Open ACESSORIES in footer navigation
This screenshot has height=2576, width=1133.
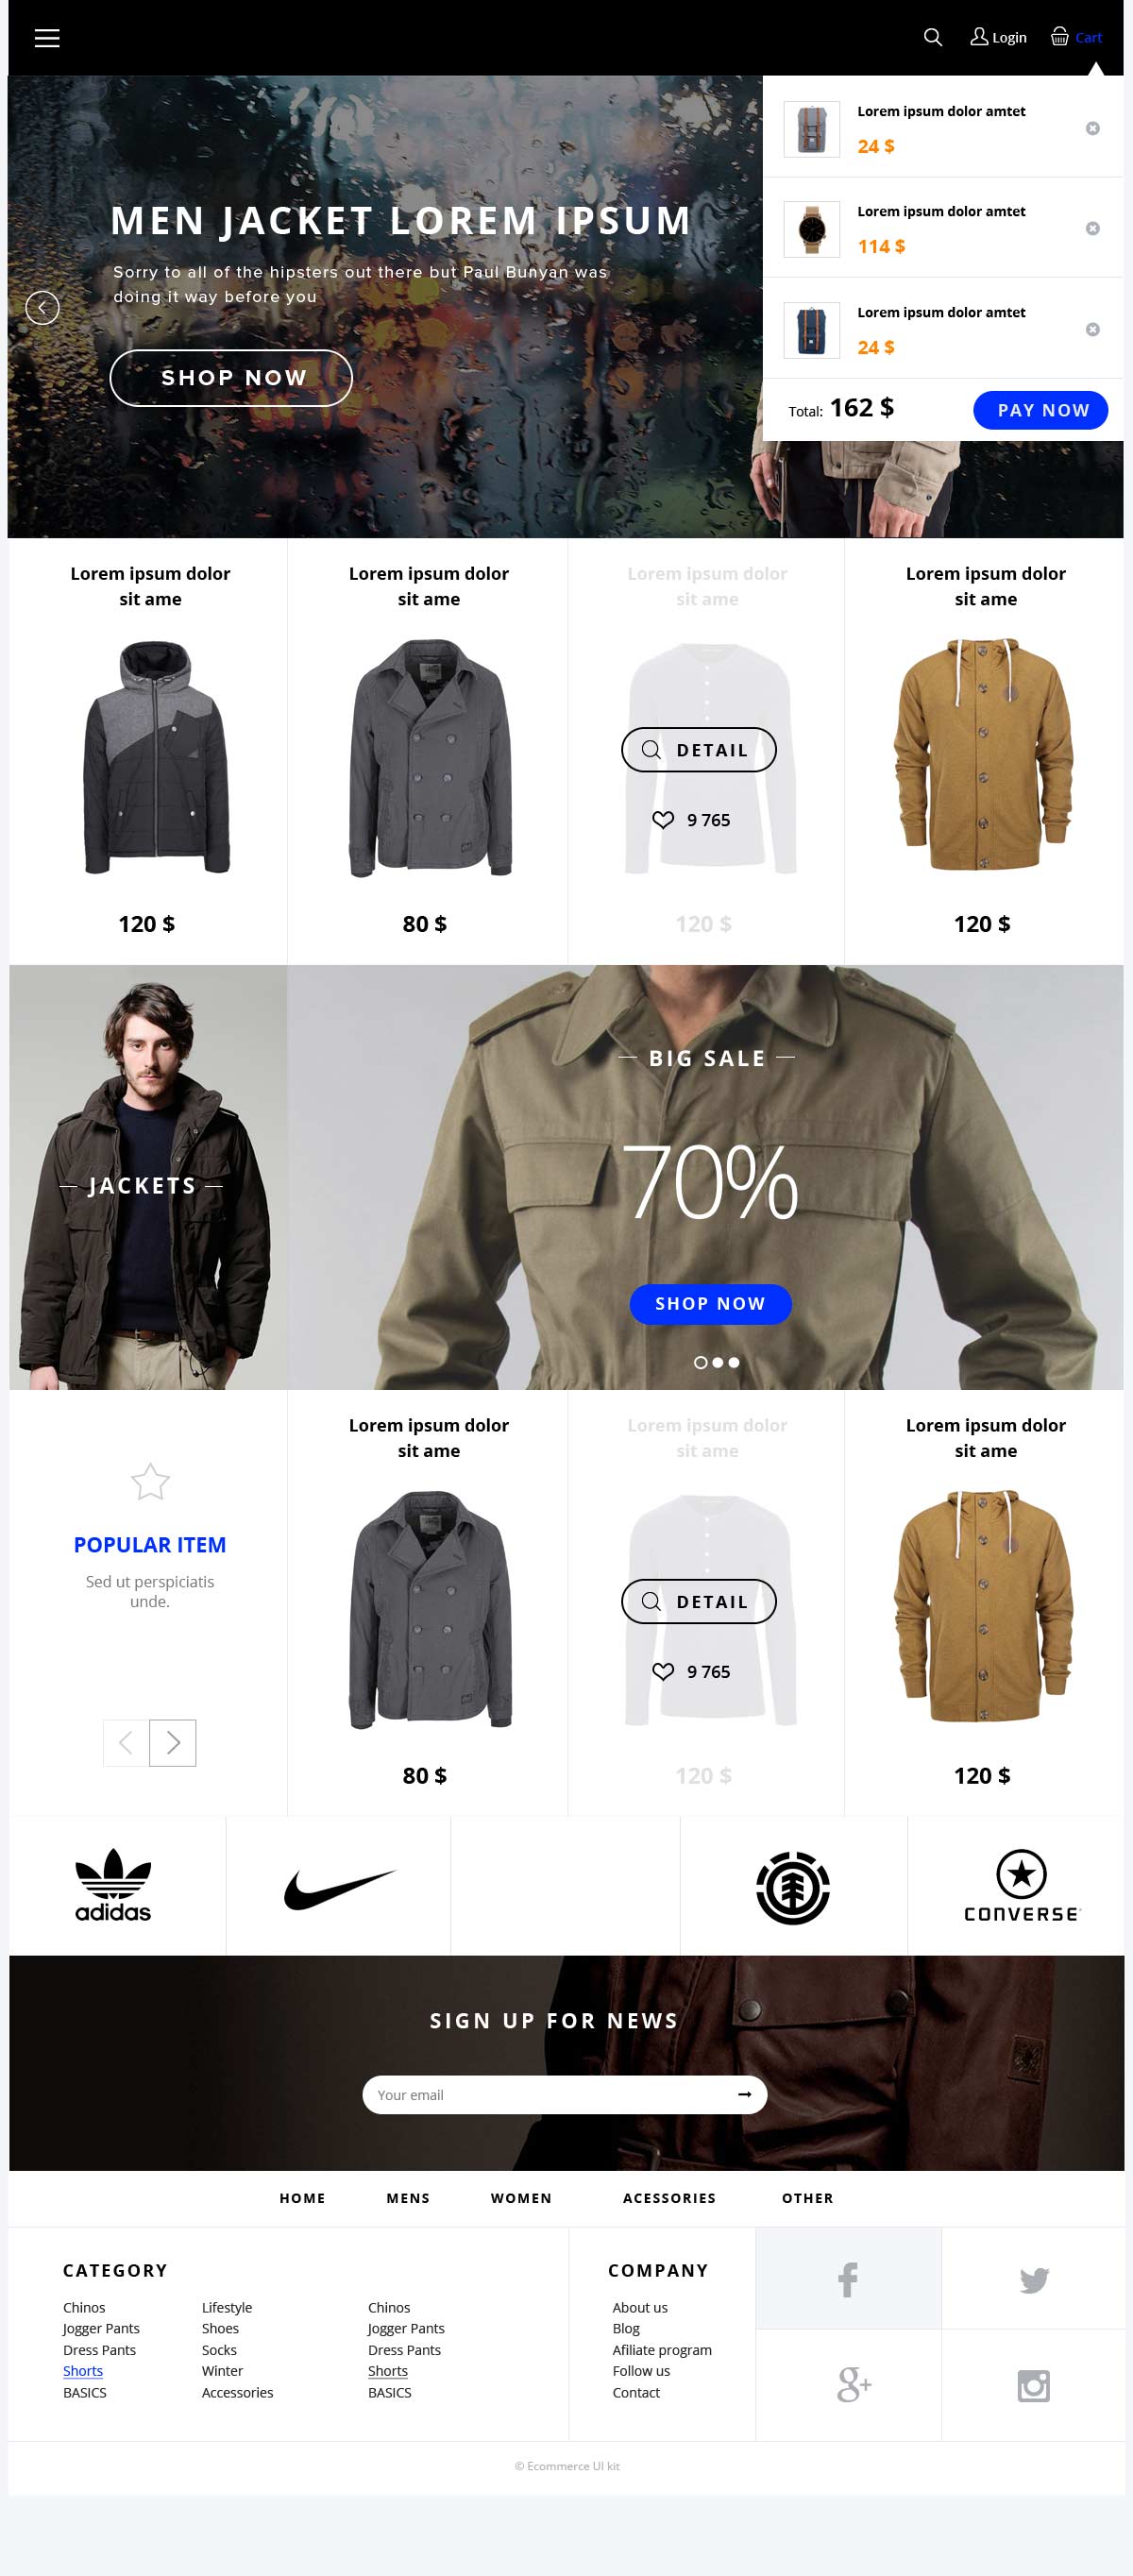pos(669,2197)
